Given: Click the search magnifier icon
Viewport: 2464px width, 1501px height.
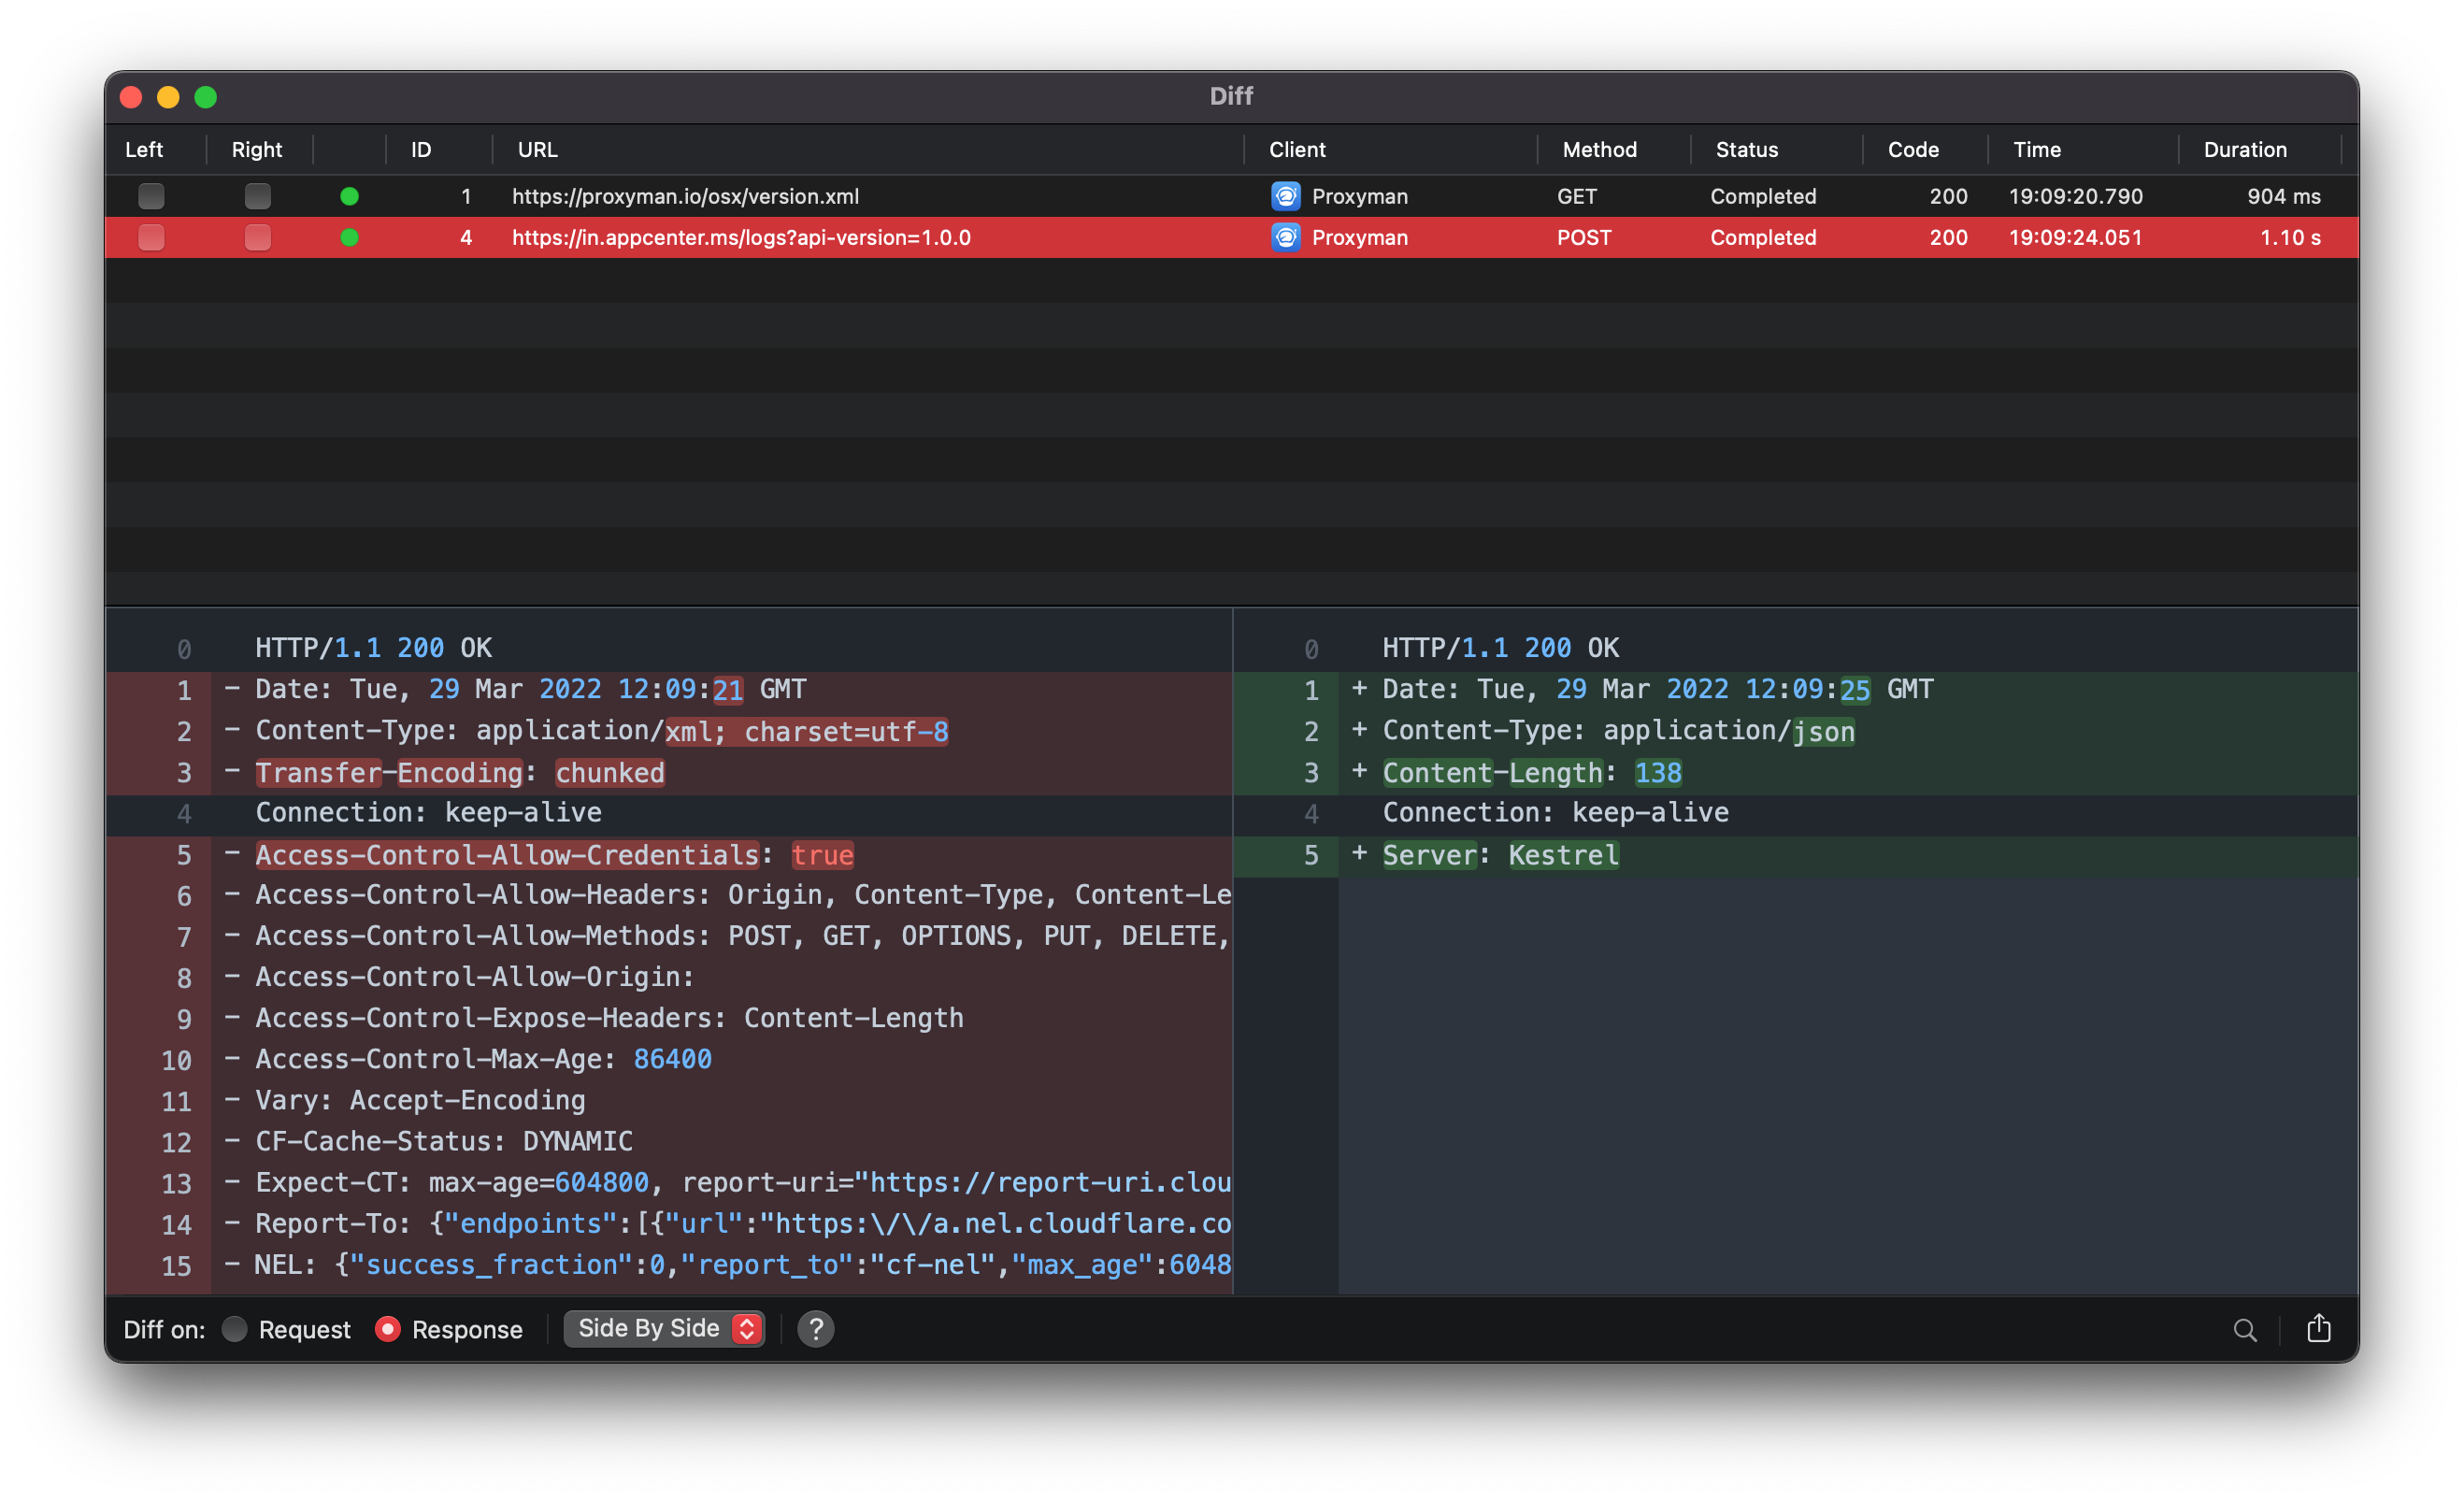Looking at the screenshot, I should [x=2244, y=1329].
